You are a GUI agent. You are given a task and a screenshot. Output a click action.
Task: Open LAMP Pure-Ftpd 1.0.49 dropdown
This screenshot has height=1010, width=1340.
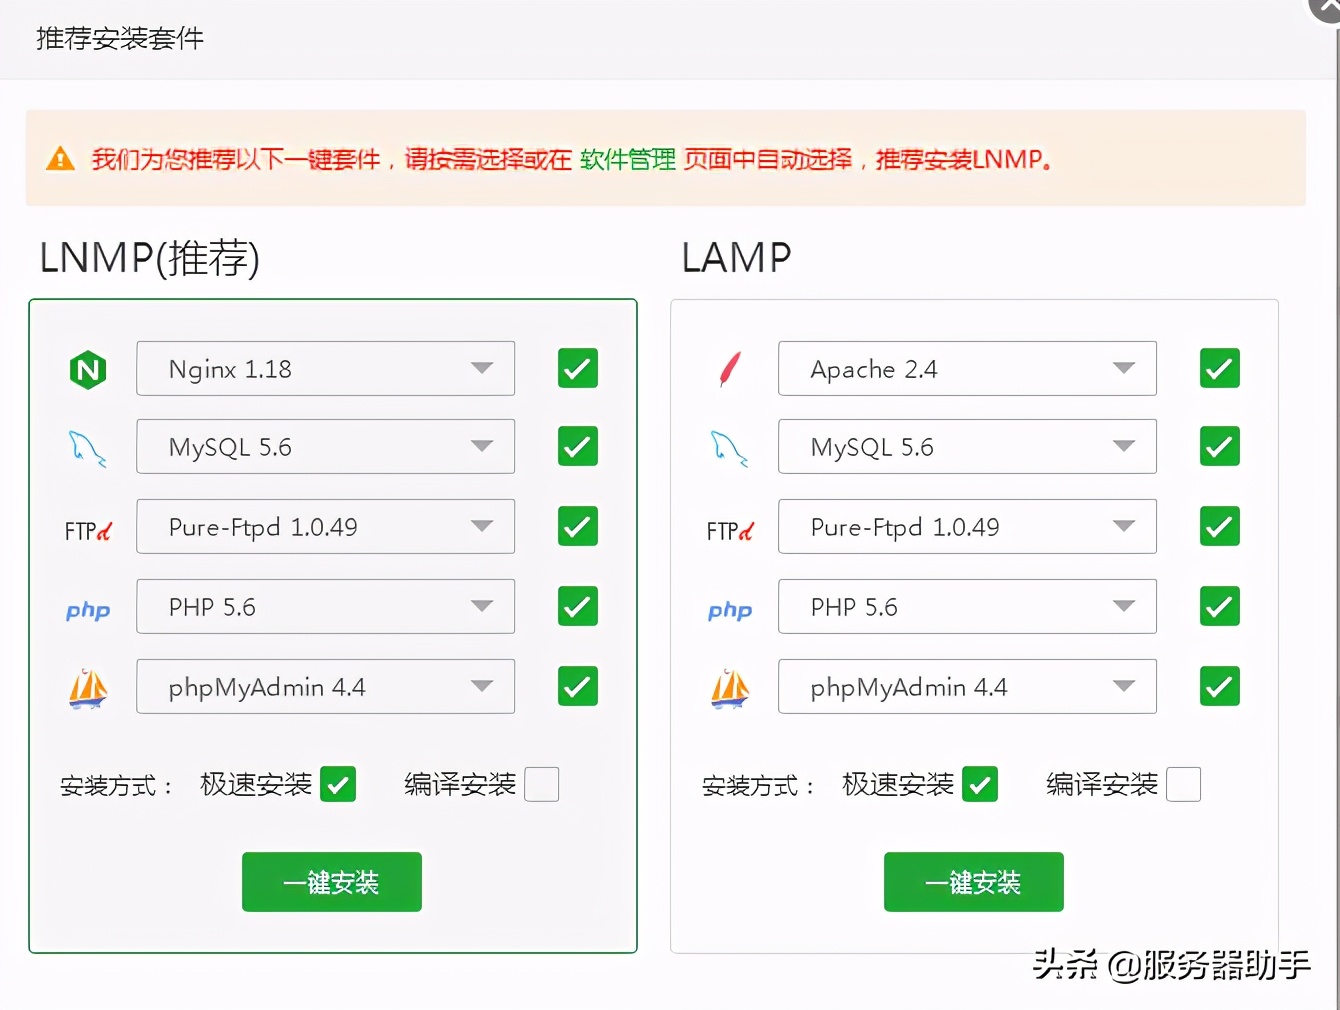pyautogui.click(x=968, y=526)
